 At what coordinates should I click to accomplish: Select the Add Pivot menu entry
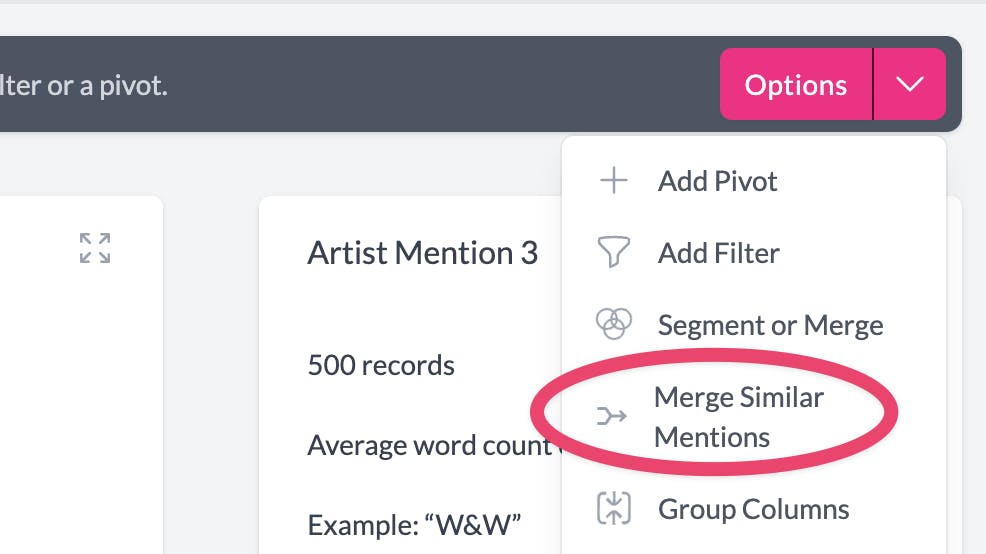[717, 181]
